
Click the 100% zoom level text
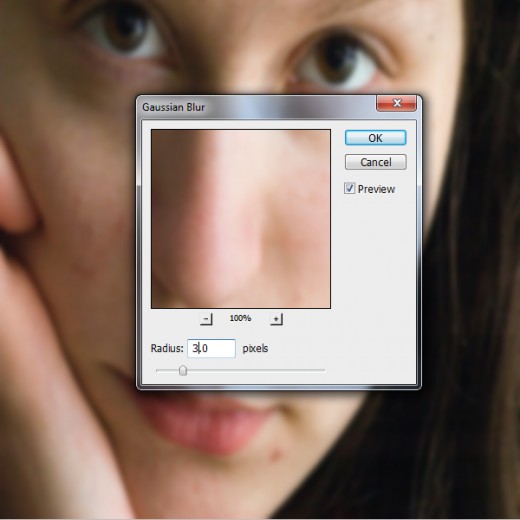240,318
